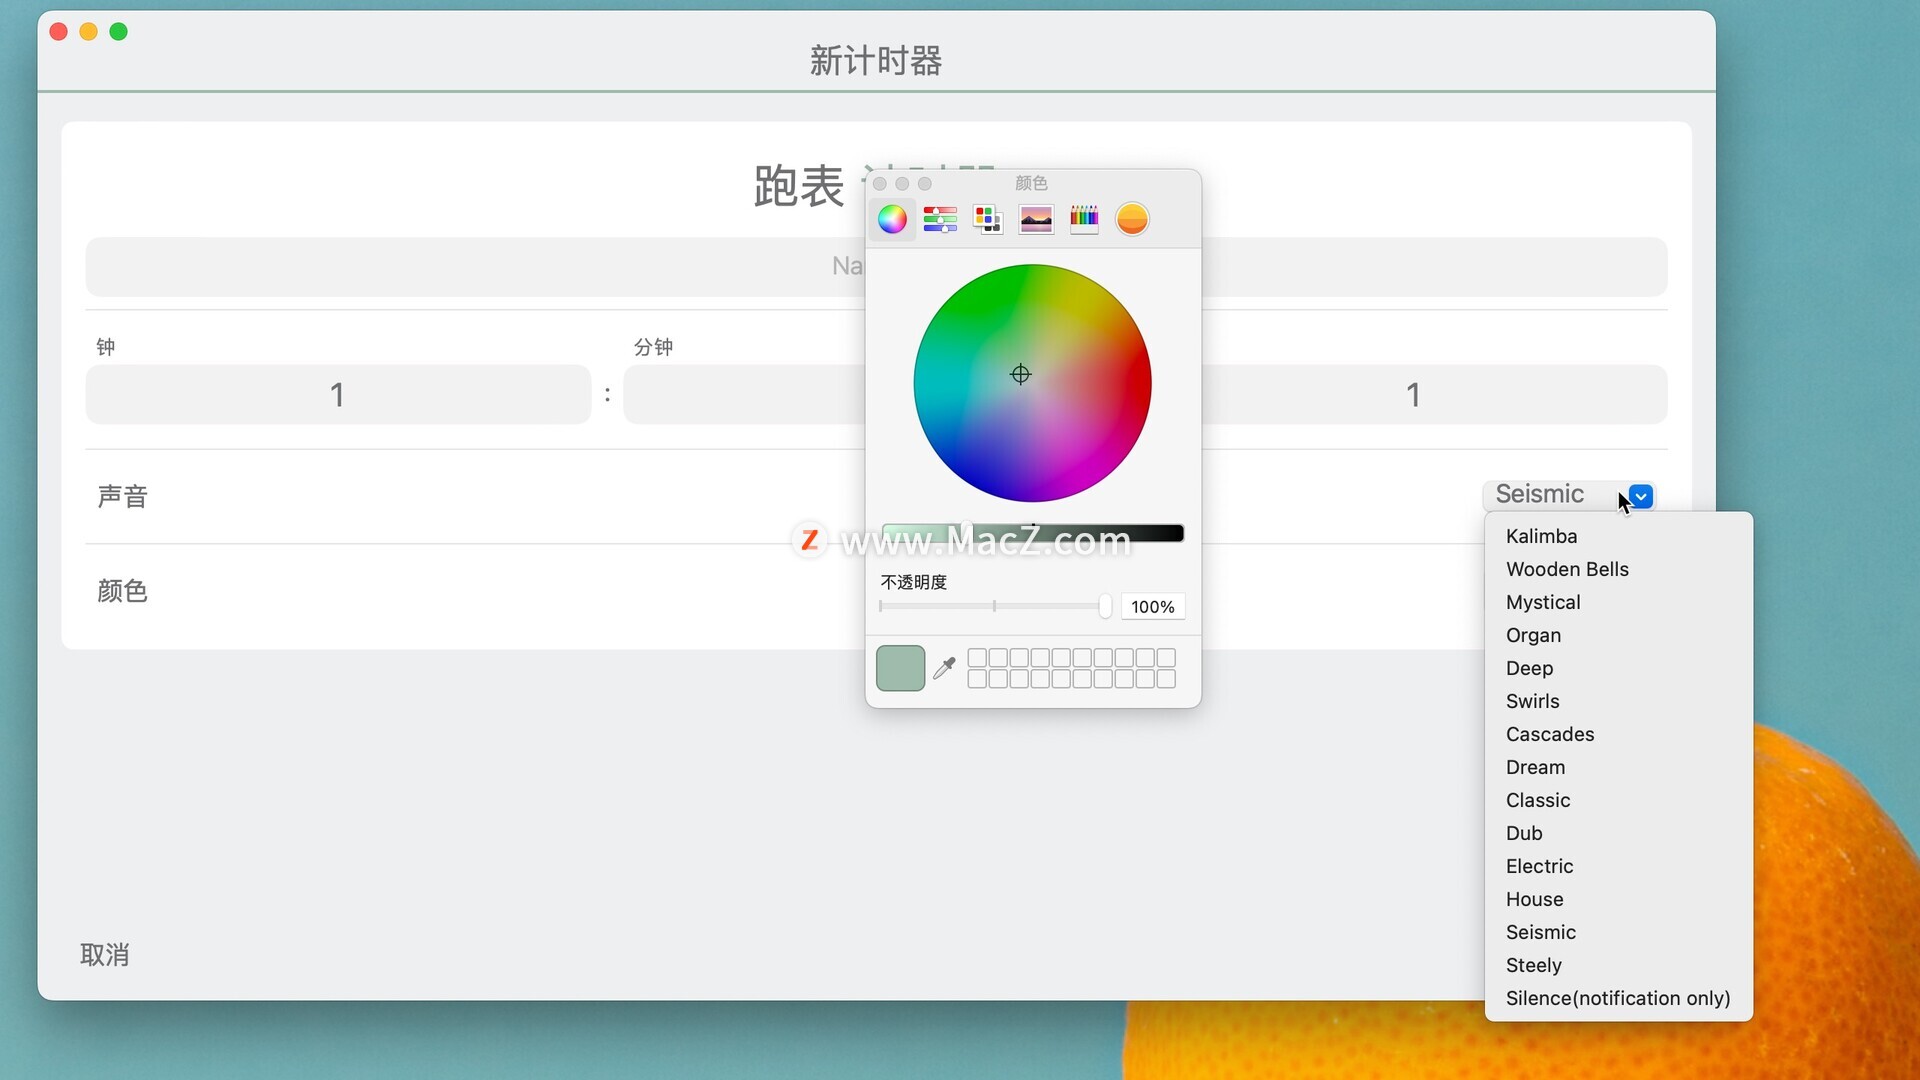Select House sound option
The image size is (1920, 1080).
point(1619,899)
